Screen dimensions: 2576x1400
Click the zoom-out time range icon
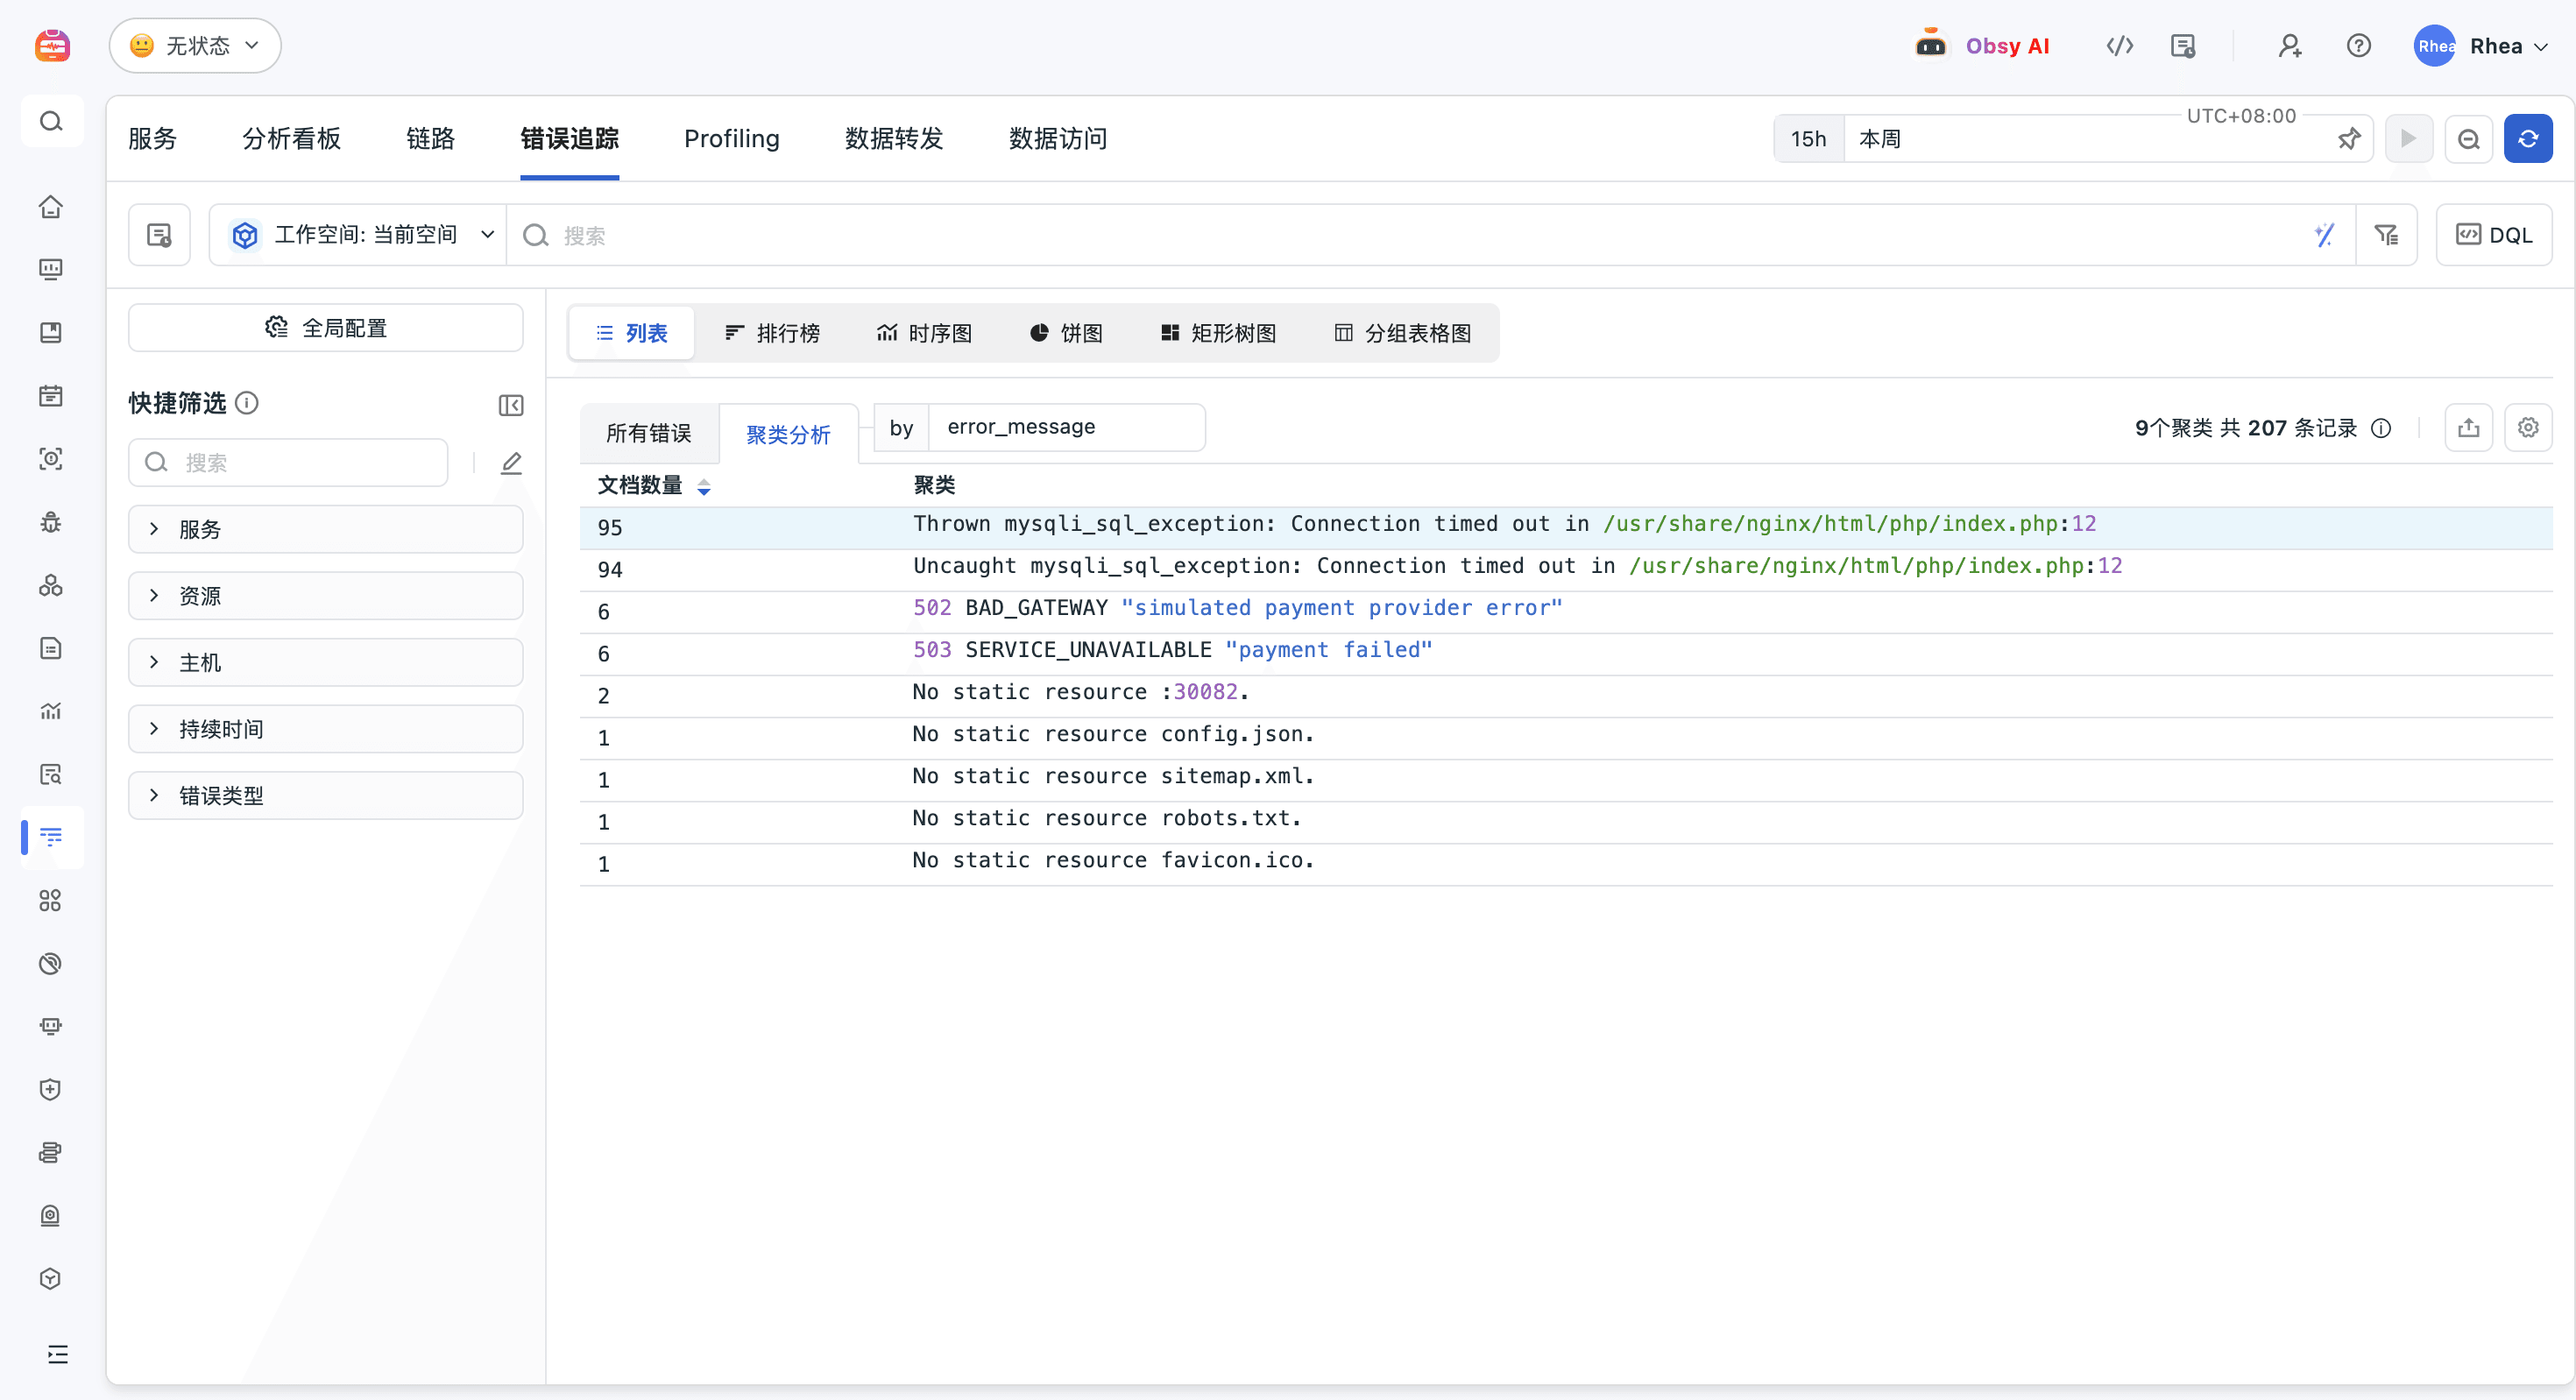(2469, 139)
